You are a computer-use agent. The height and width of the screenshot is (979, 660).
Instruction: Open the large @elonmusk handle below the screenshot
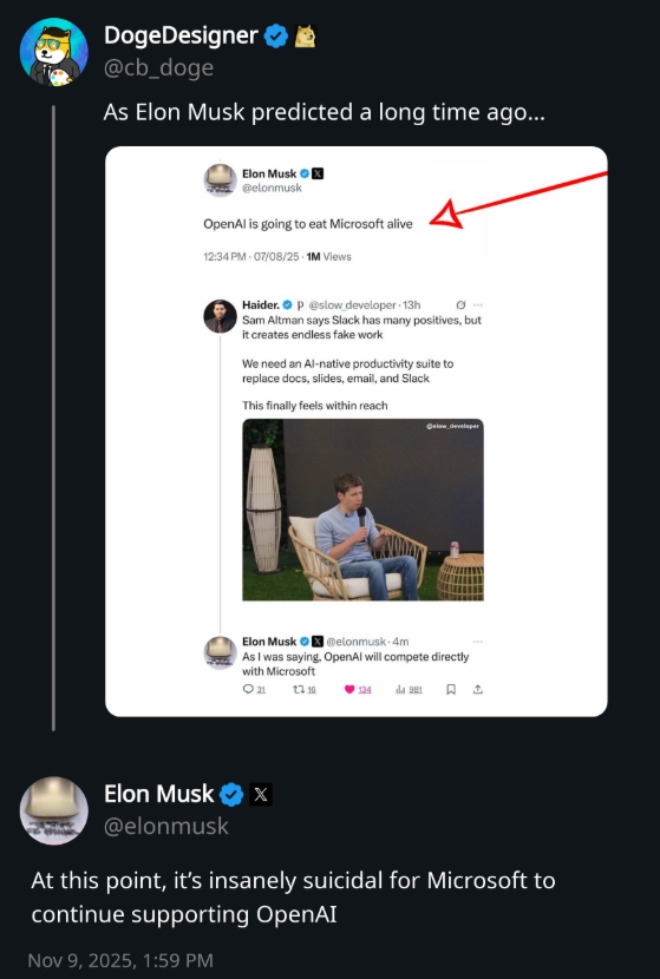pyautogui.click(x=166, y=826)
